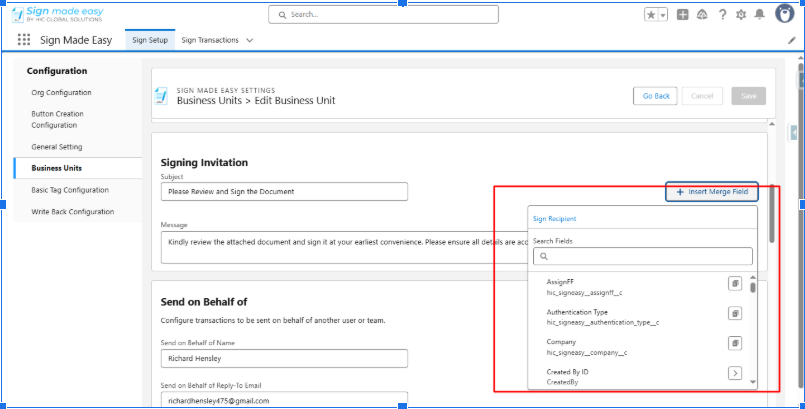Expand the Sign Transactions tab dropdown

[249, 40]
